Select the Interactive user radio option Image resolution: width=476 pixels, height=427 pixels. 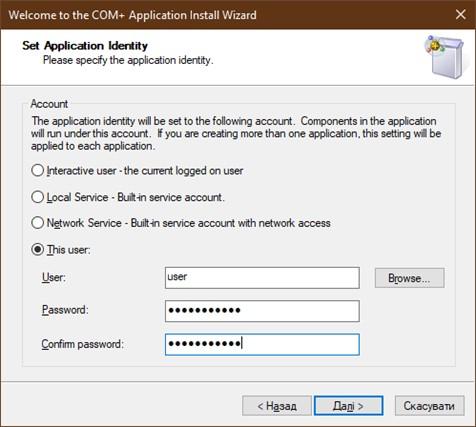tap(37, 170)
